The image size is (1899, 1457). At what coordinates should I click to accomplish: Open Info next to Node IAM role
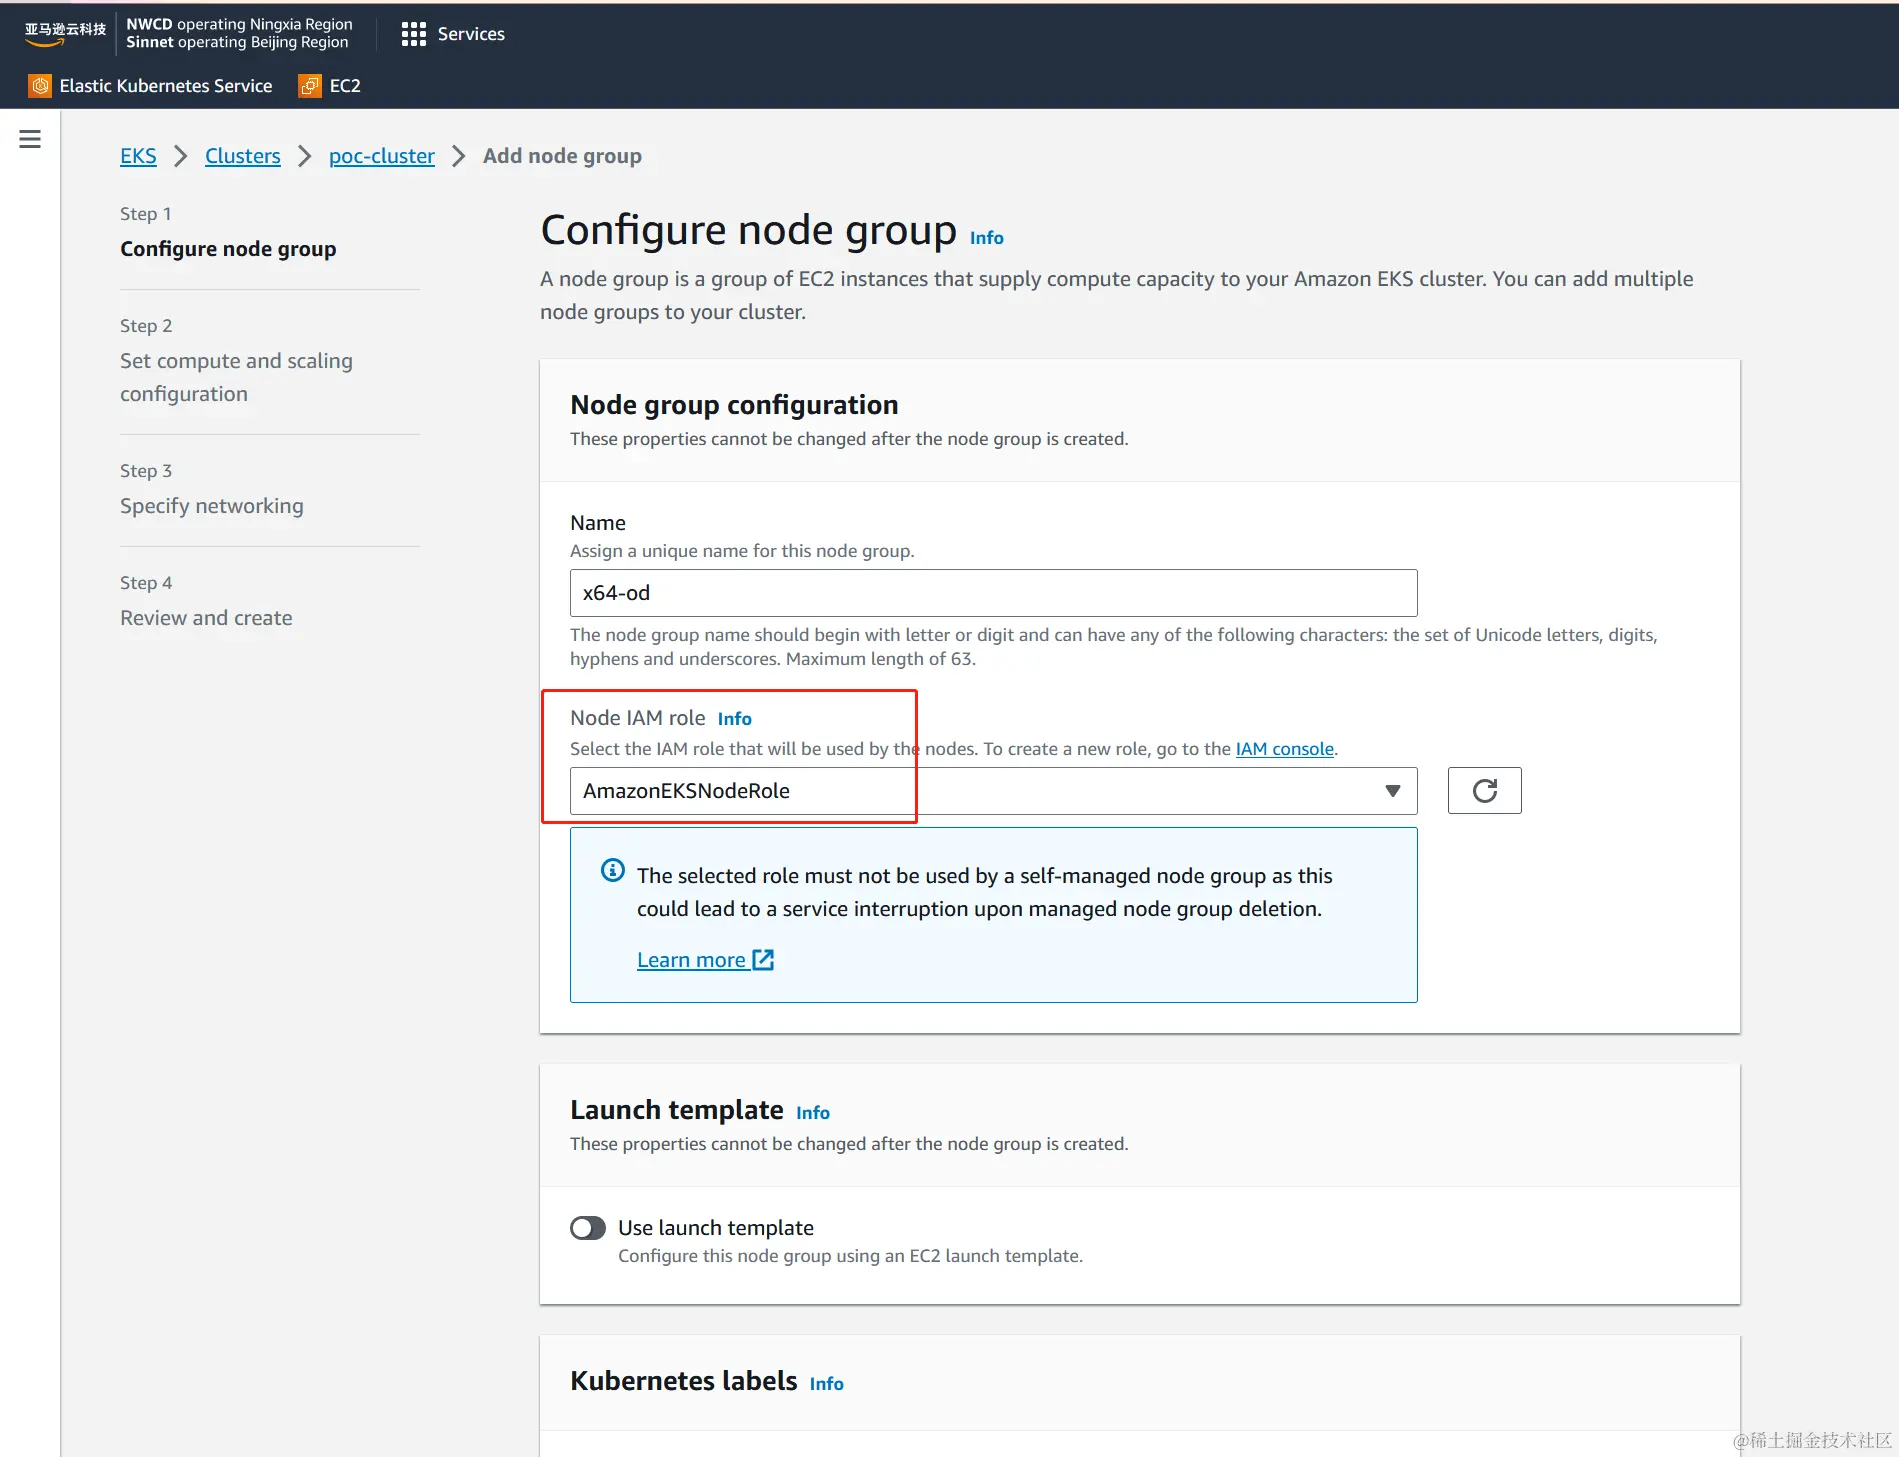point(734,719)
